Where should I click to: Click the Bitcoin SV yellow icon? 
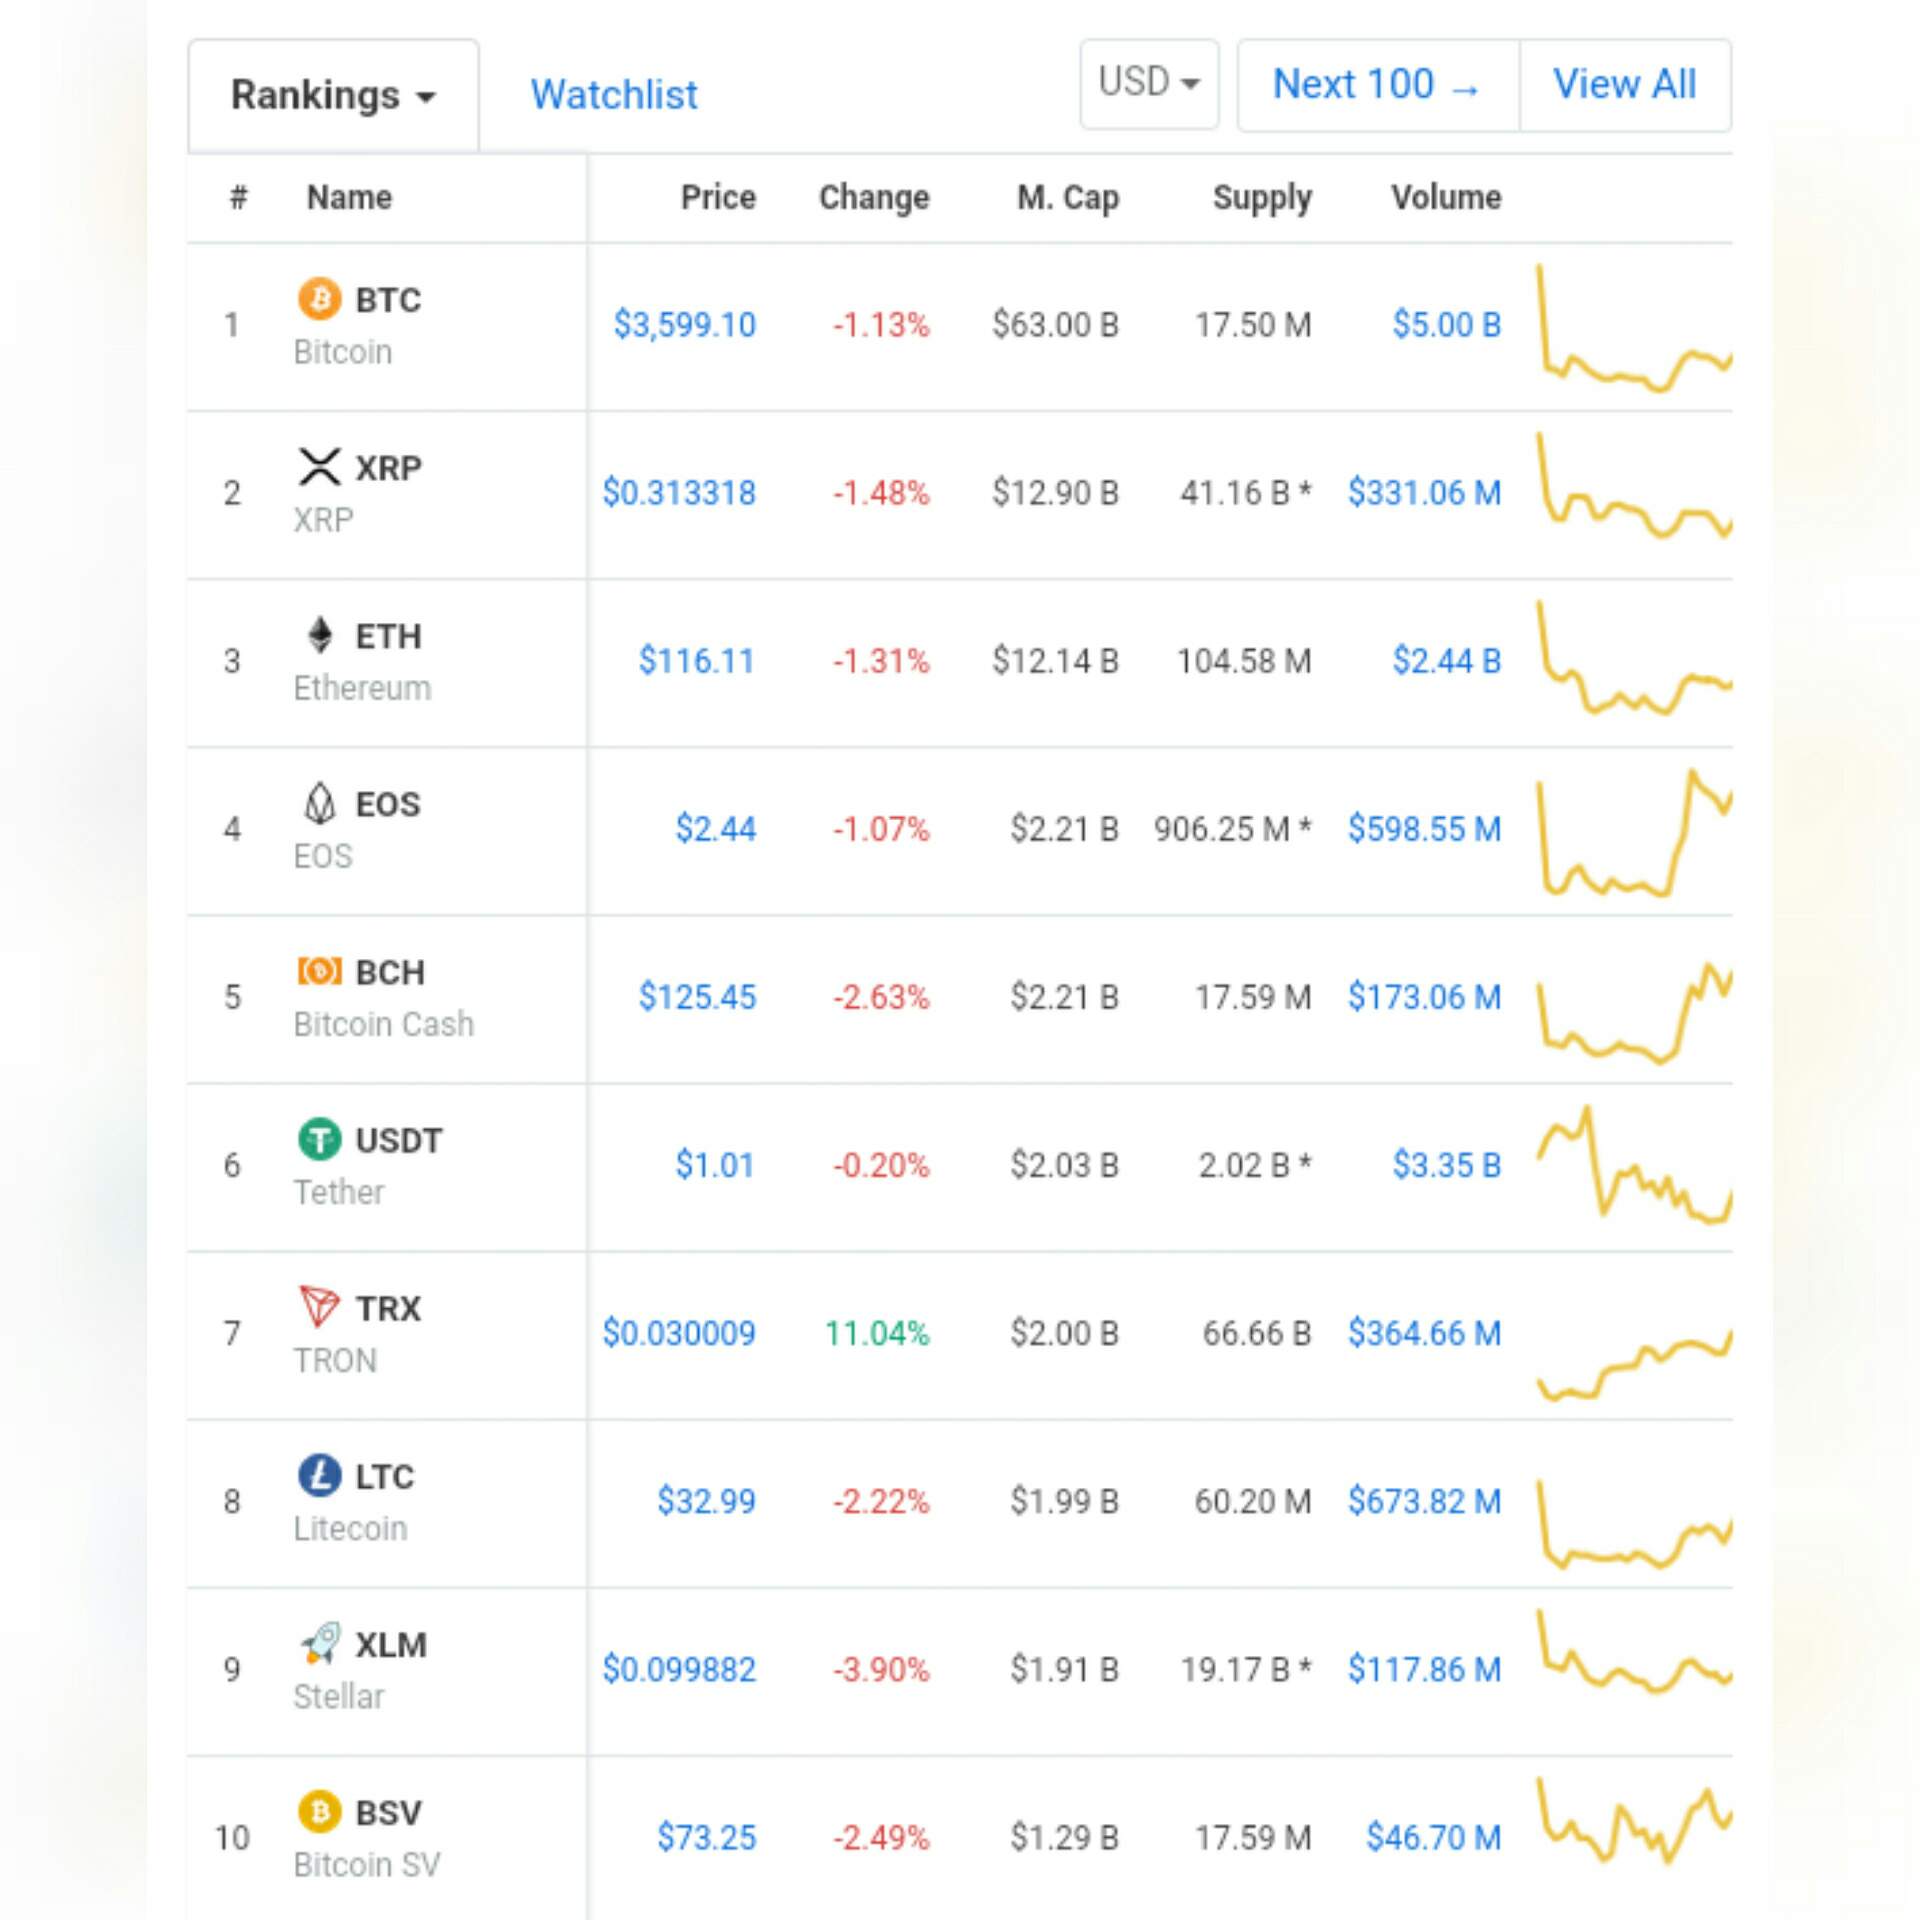(319, 1811)
